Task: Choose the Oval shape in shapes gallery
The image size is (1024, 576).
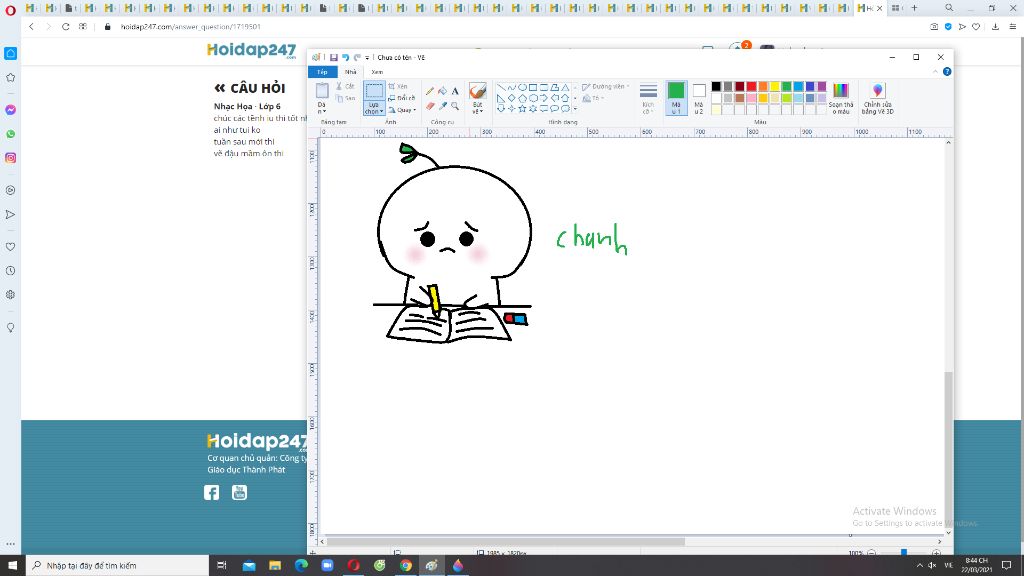Action: pyautogui.click(x=522, y=87)
